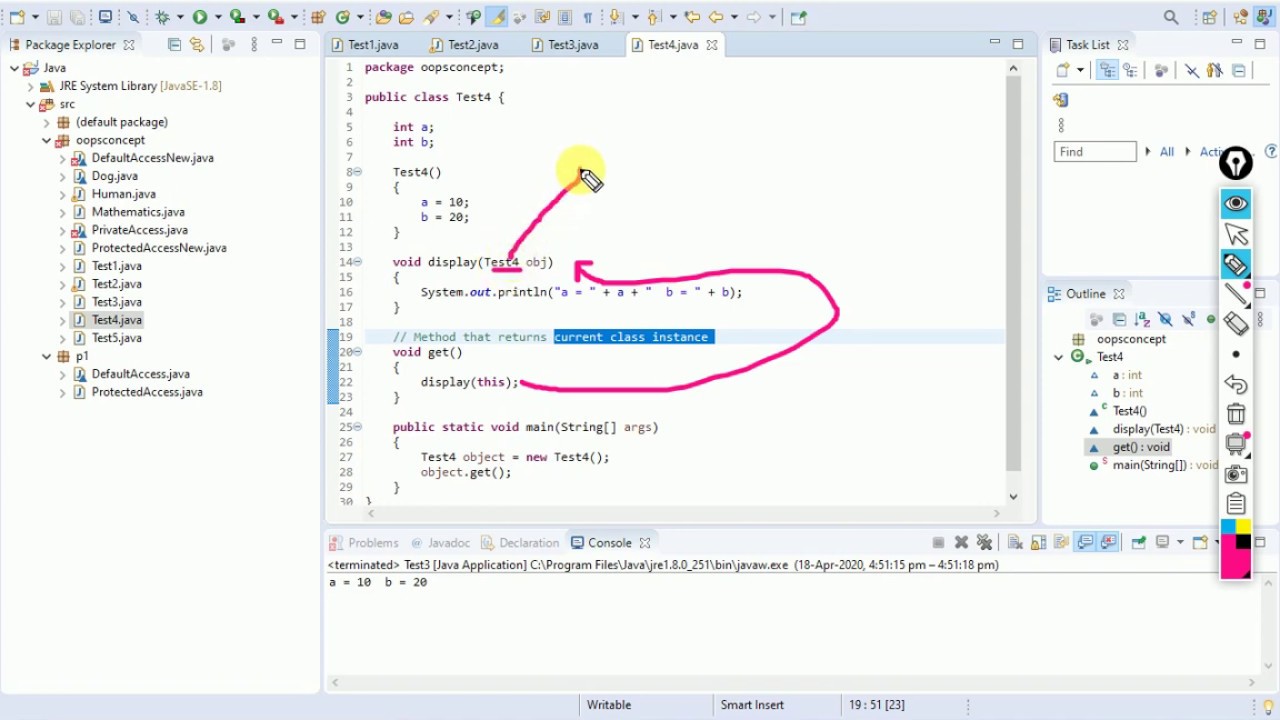Image resolution: width=1280 pixels, height=720 pixels.
Task: Toggle Show Console When Standard Error Changes
Action: click(1108, 542)
